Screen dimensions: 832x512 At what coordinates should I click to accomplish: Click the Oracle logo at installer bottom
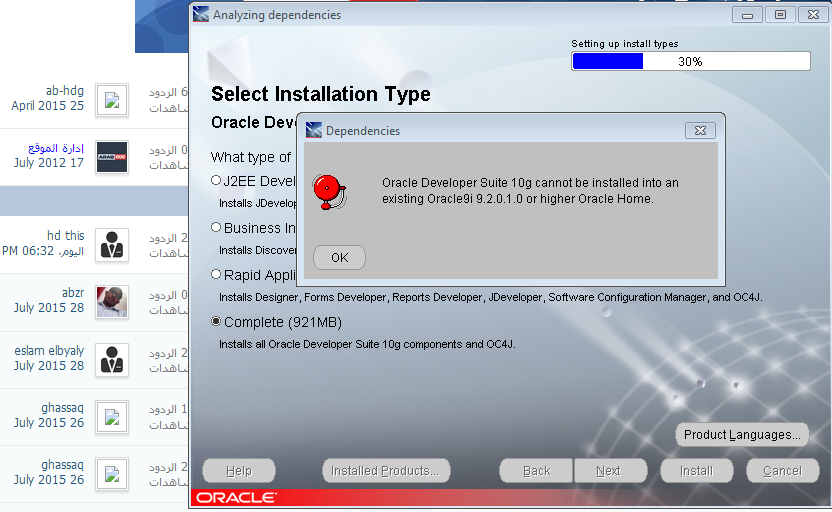pos(236,498)
